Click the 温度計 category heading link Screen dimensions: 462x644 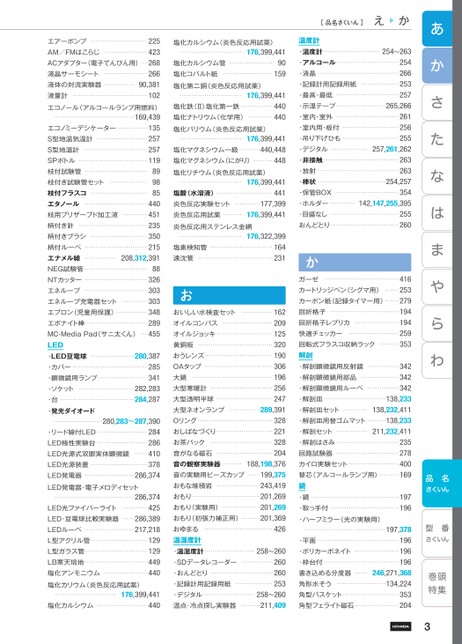click(309, 41)
